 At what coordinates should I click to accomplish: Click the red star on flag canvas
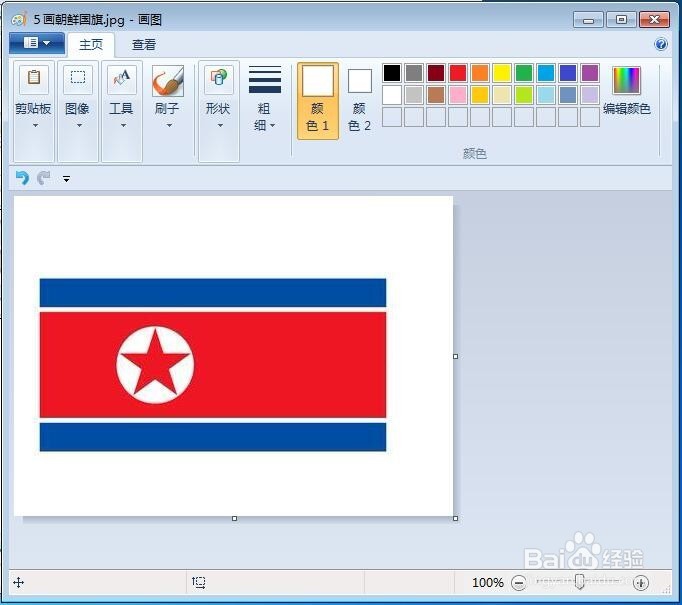point(155,365)
